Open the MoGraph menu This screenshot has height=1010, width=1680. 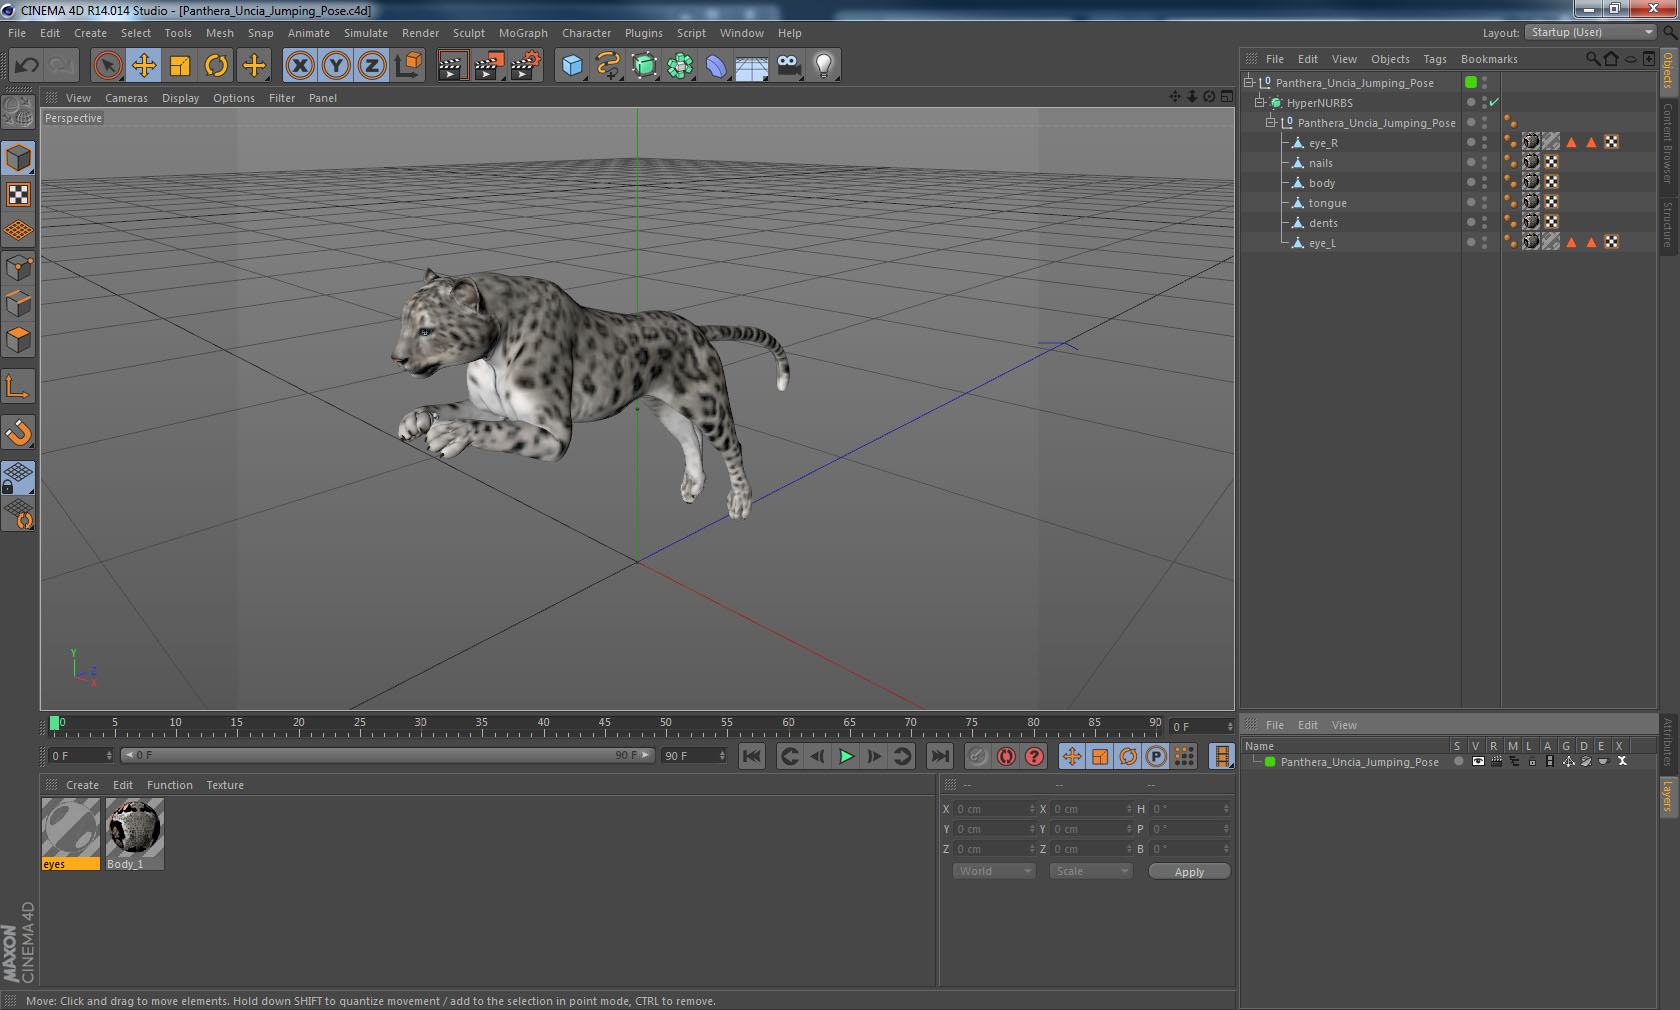(523, 33)
